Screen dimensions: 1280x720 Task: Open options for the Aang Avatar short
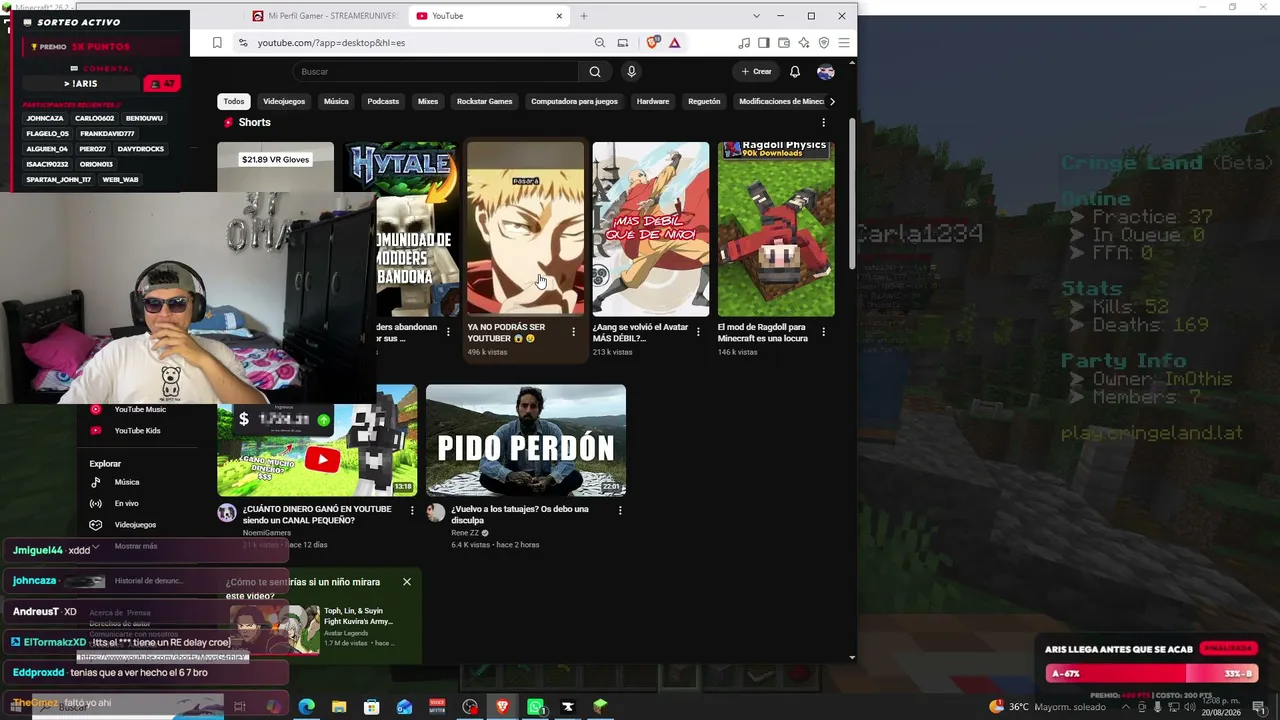click(x=698, y=332)
